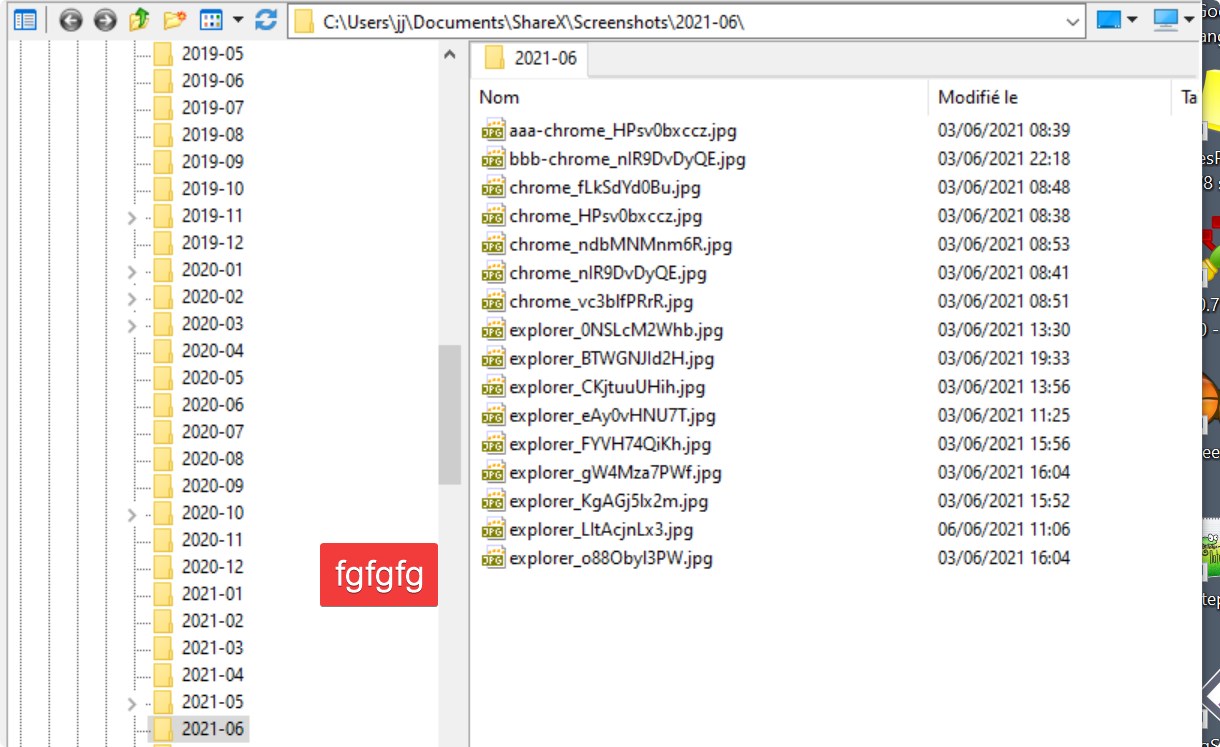Click the Forward navigation arrow

pyautogui.click(x=104, y=20)
